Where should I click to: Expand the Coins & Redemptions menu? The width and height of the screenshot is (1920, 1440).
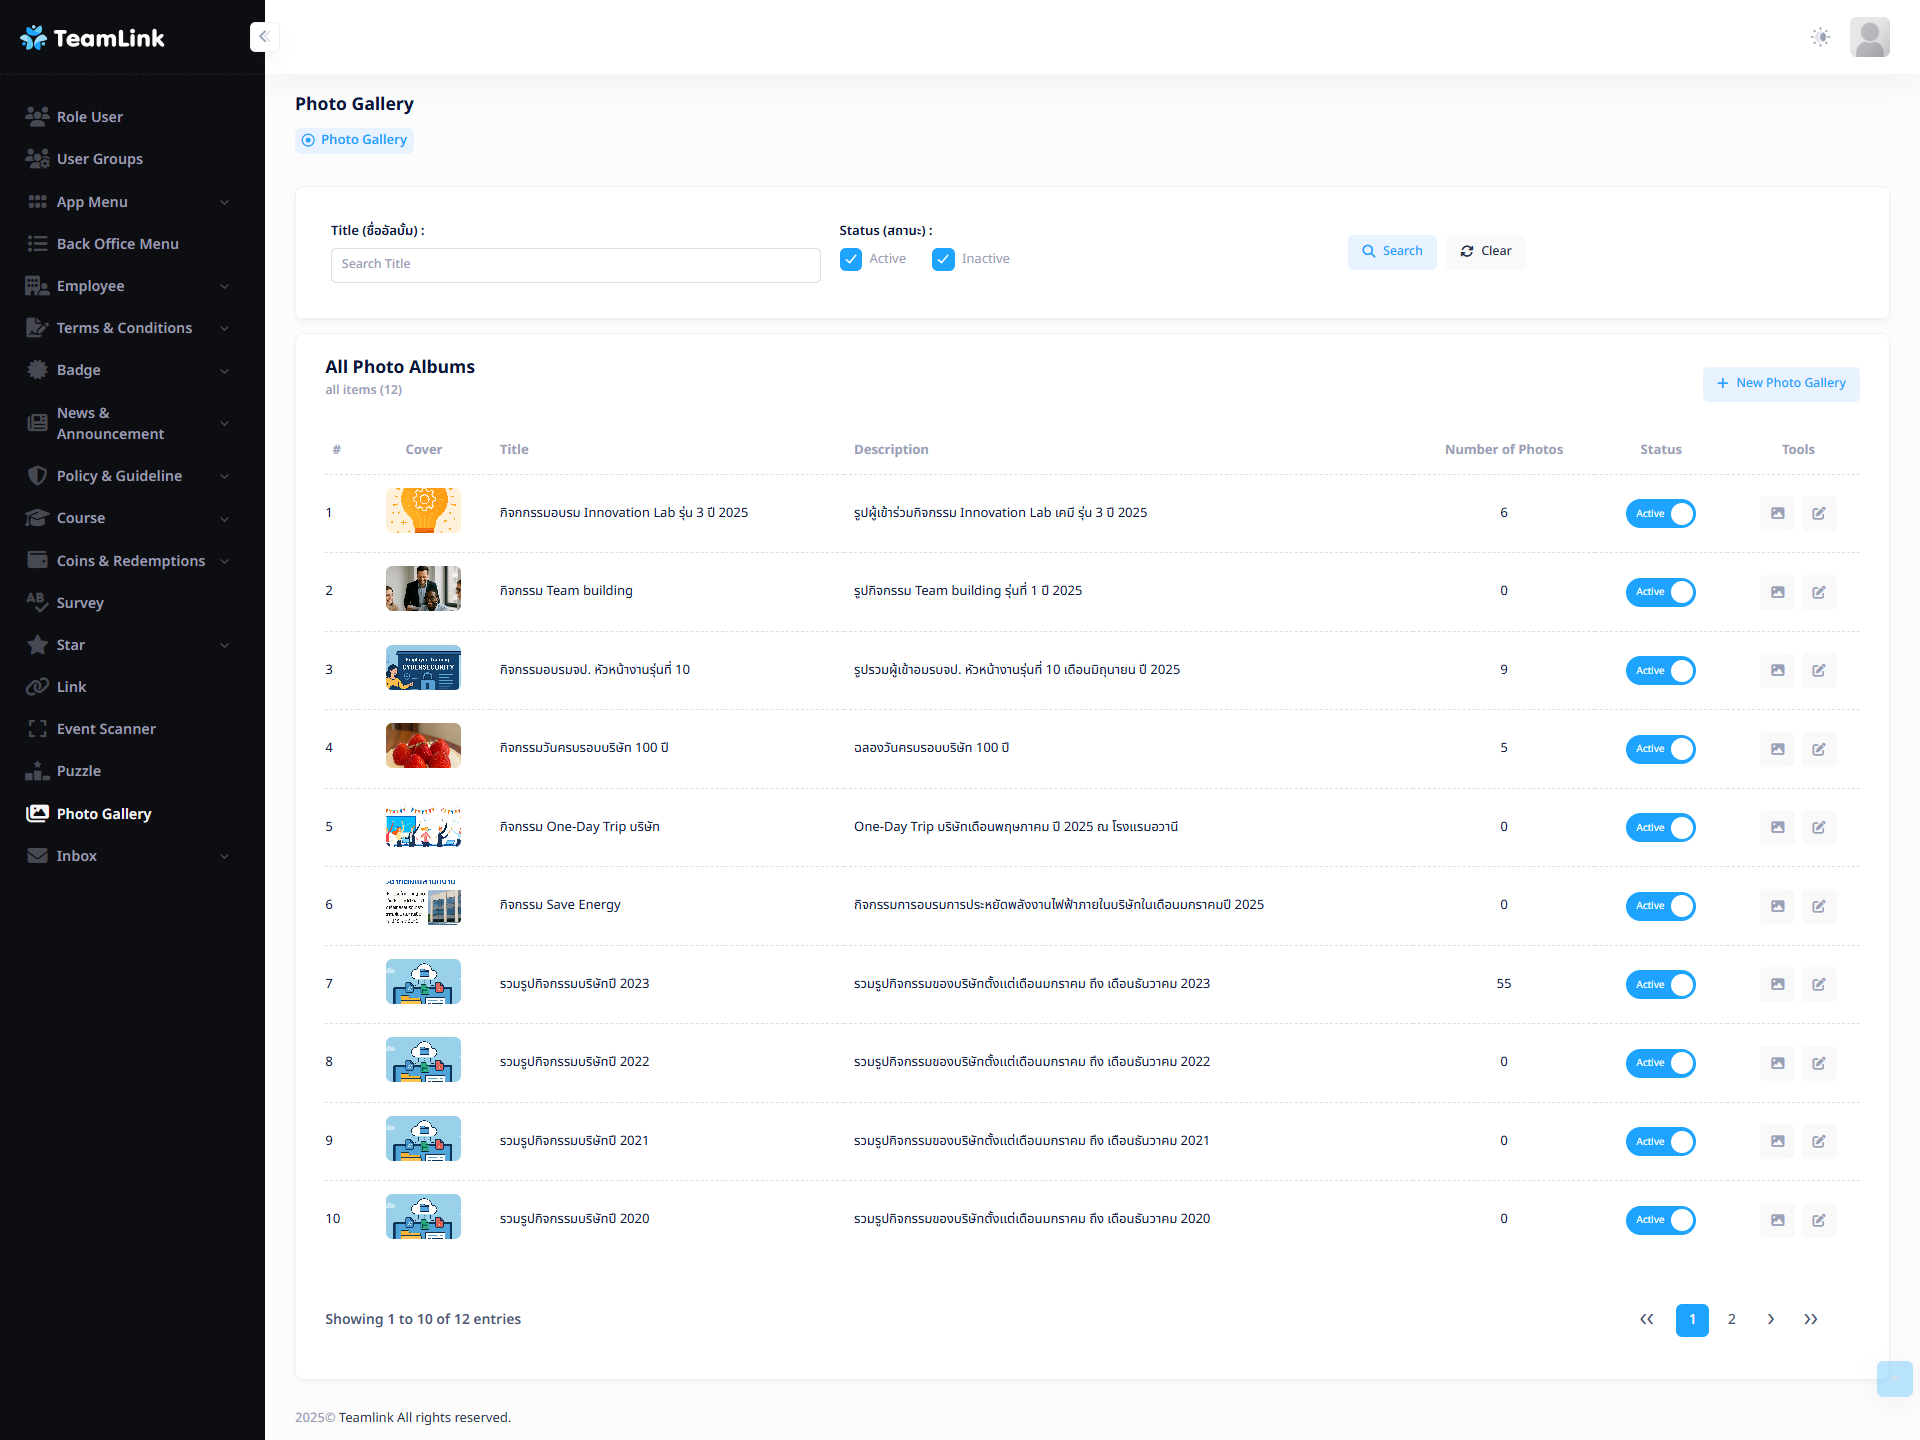pyautogui.click(x=130, y=561)
